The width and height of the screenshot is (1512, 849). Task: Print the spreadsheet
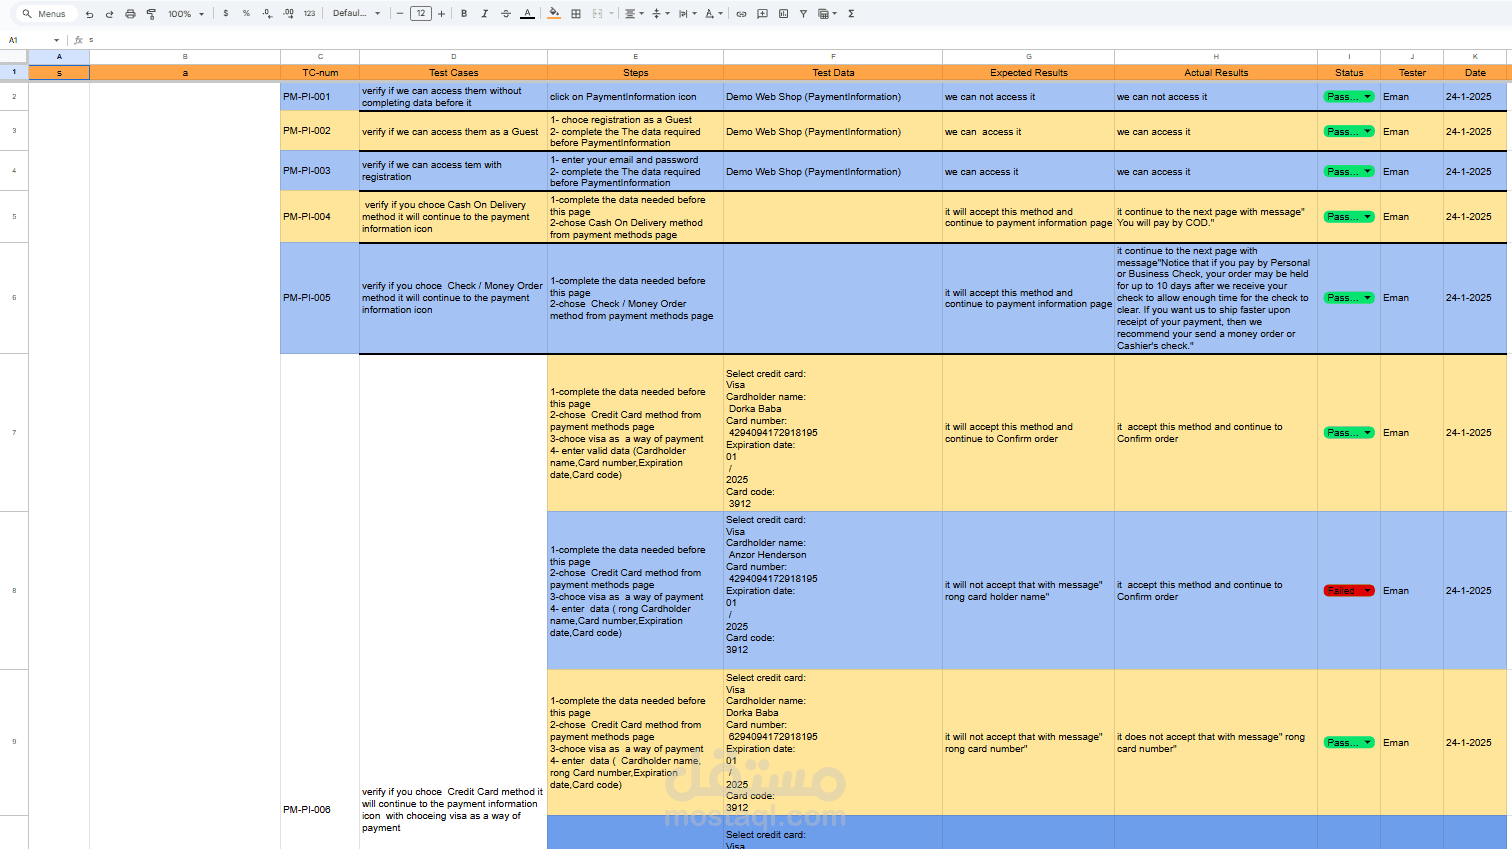[130, 14]
